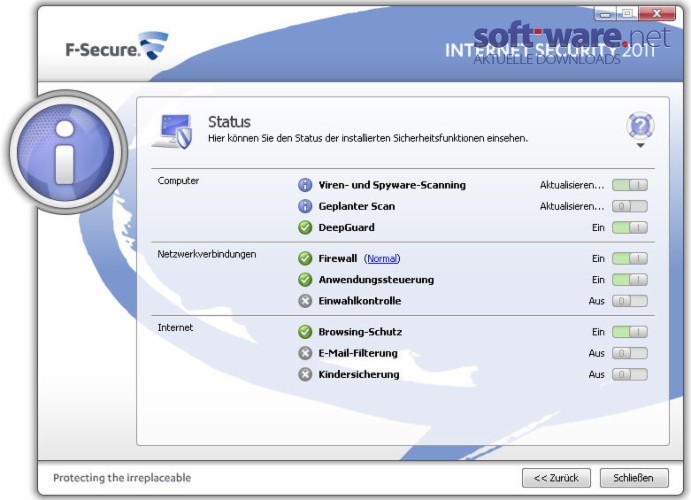691x500 pixels.
Task: Click green check icon beside Browsing-Schutz
Action: (305, 332)
